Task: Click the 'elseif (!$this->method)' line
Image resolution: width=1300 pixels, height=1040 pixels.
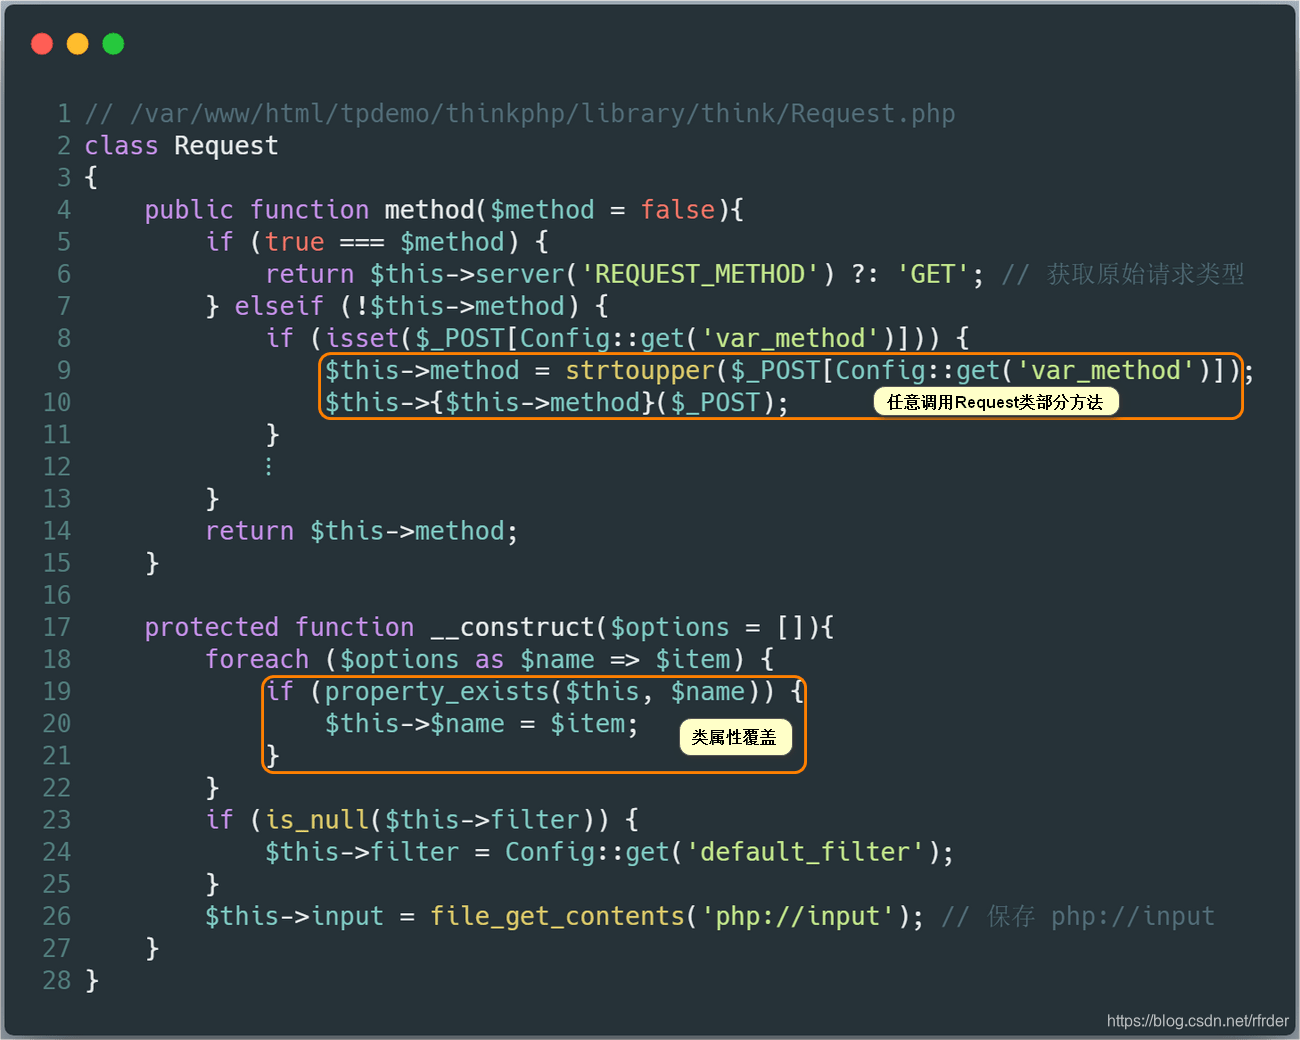Action: pyautogui.click(x=407, y=306)
